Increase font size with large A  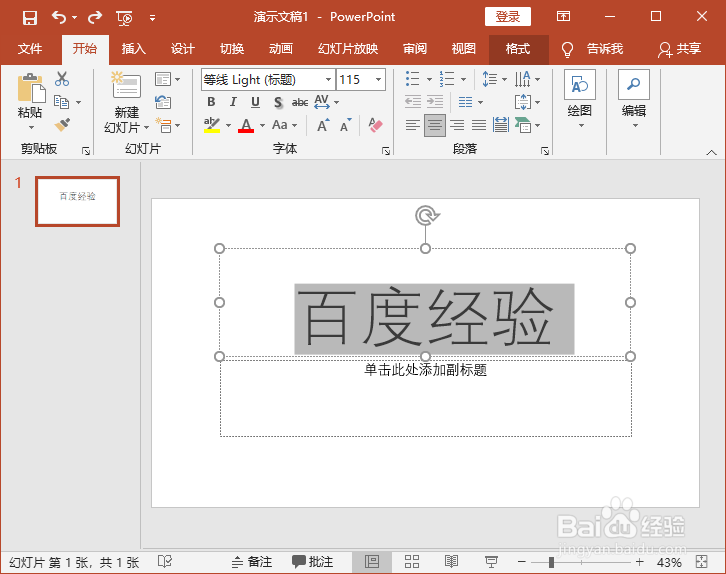point(323,125)
